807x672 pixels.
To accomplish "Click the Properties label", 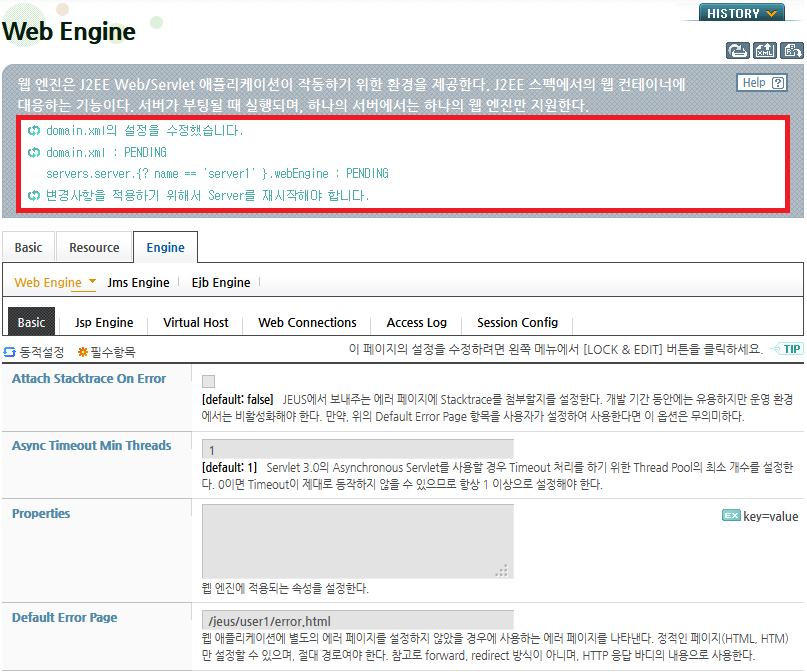I will pyautogui.click(x=41, y=514).
